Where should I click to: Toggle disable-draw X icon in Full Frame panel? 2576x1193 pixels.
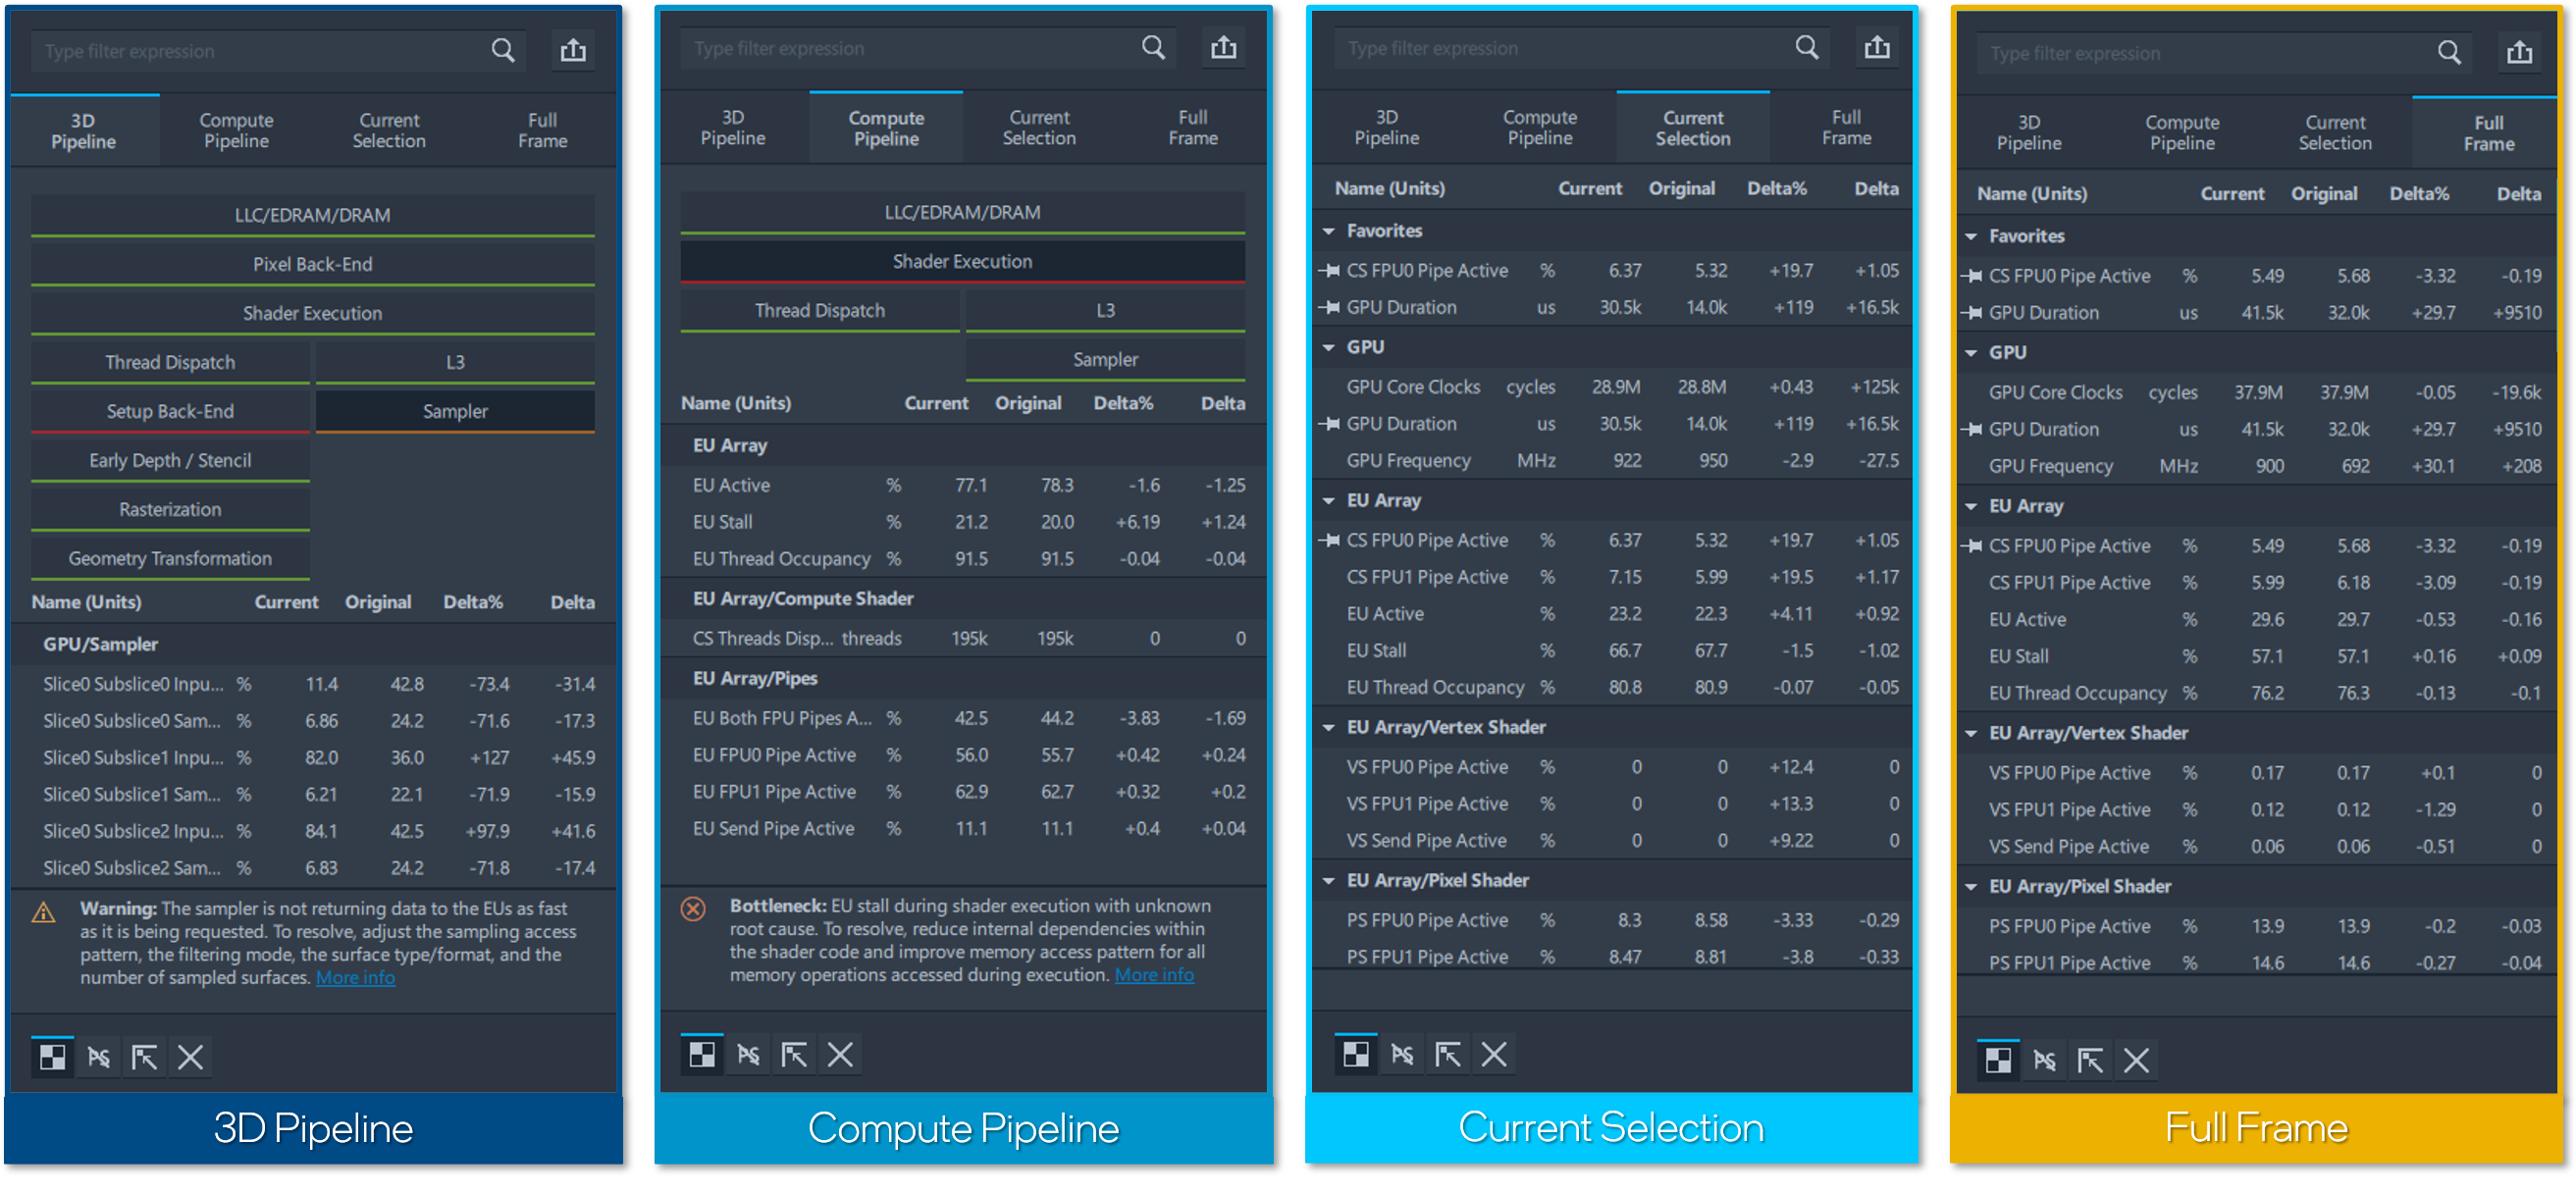(x=2135, y=1060)
